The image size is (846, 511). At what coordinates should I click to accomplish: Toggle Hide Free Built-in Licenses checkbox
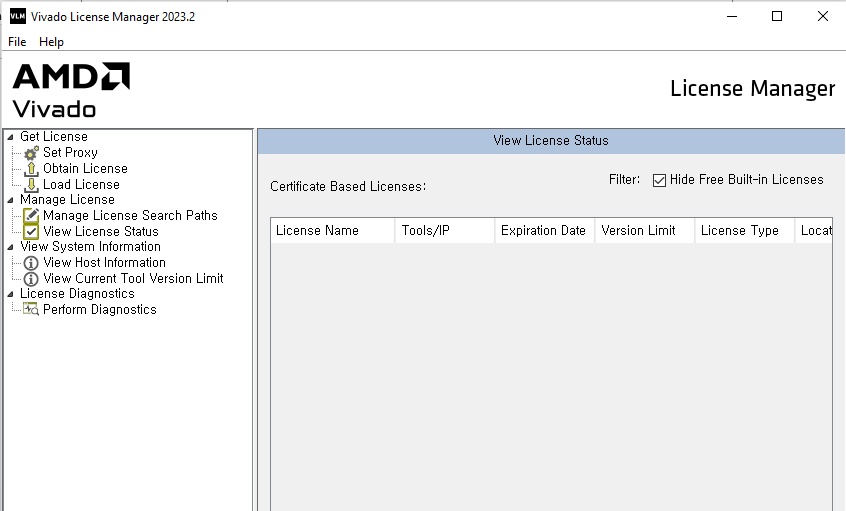click(x=659, y=180)
